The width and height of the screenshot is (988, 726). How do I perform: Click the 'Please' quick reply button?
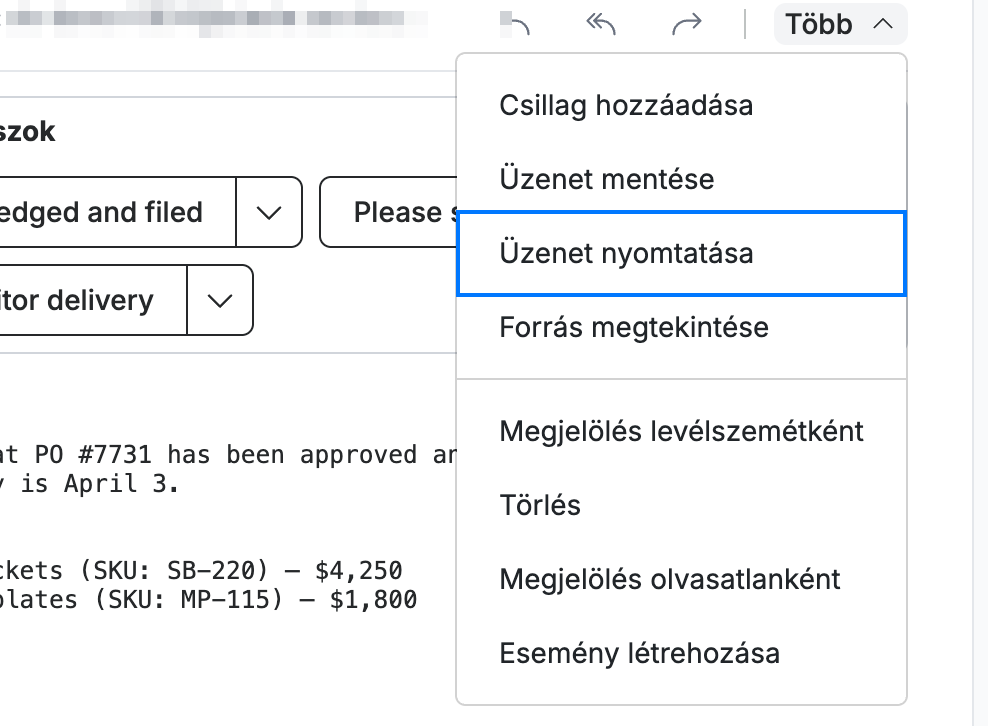pos(389,212)
